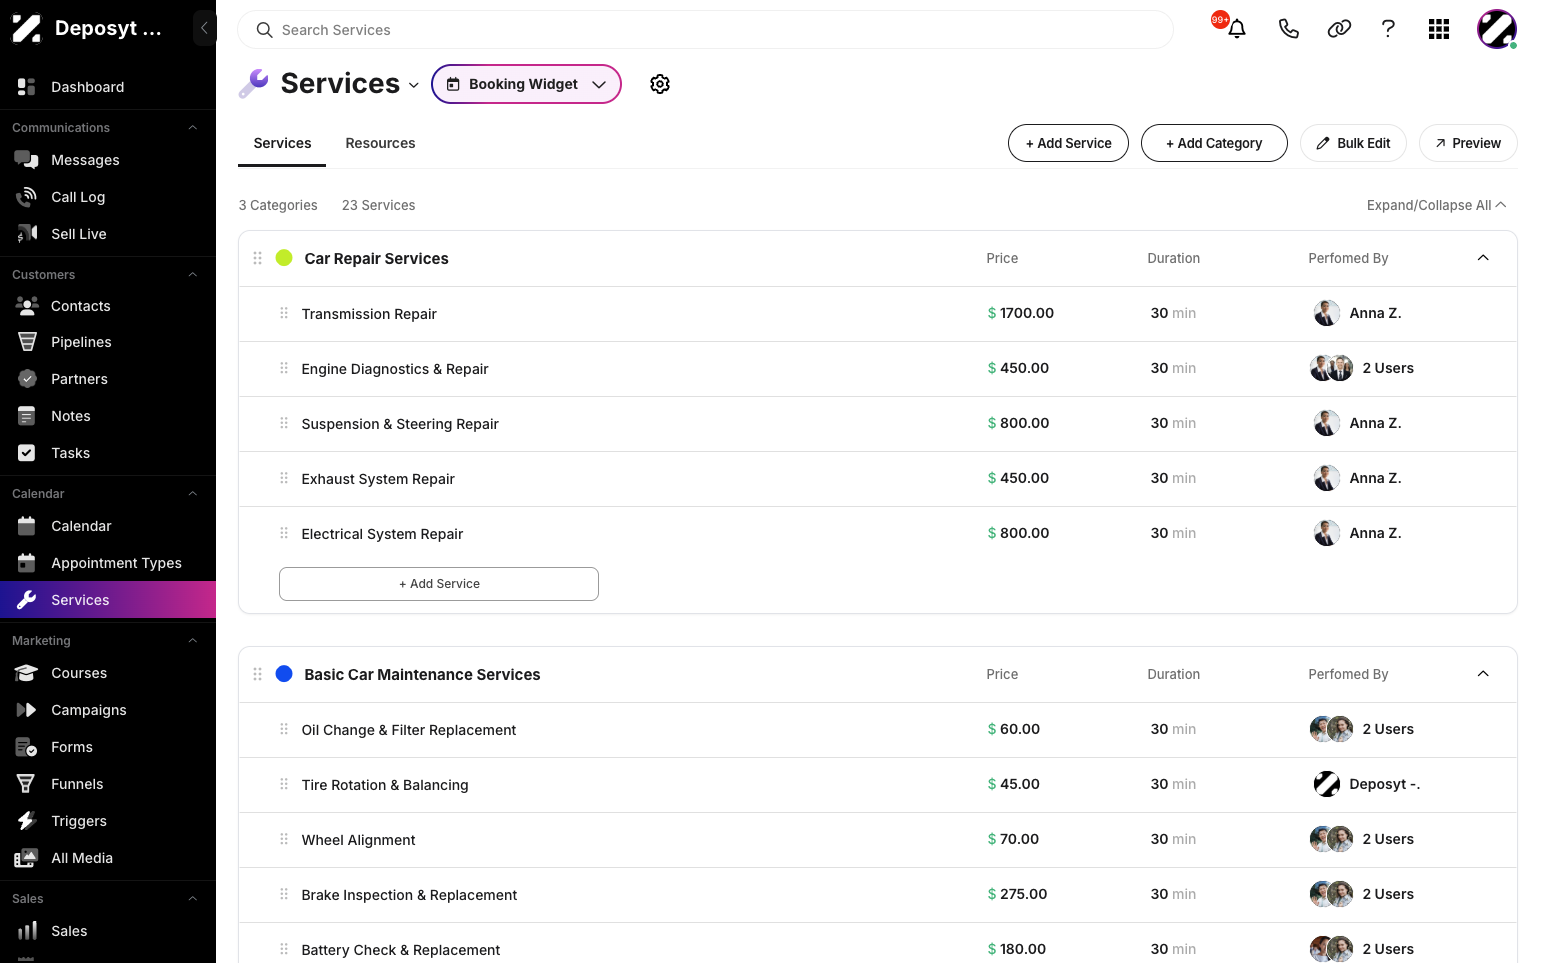Click green color dot of Car Repair Services
The width and height of the screenshot is (1541, 963).
(x=284, y=258)
